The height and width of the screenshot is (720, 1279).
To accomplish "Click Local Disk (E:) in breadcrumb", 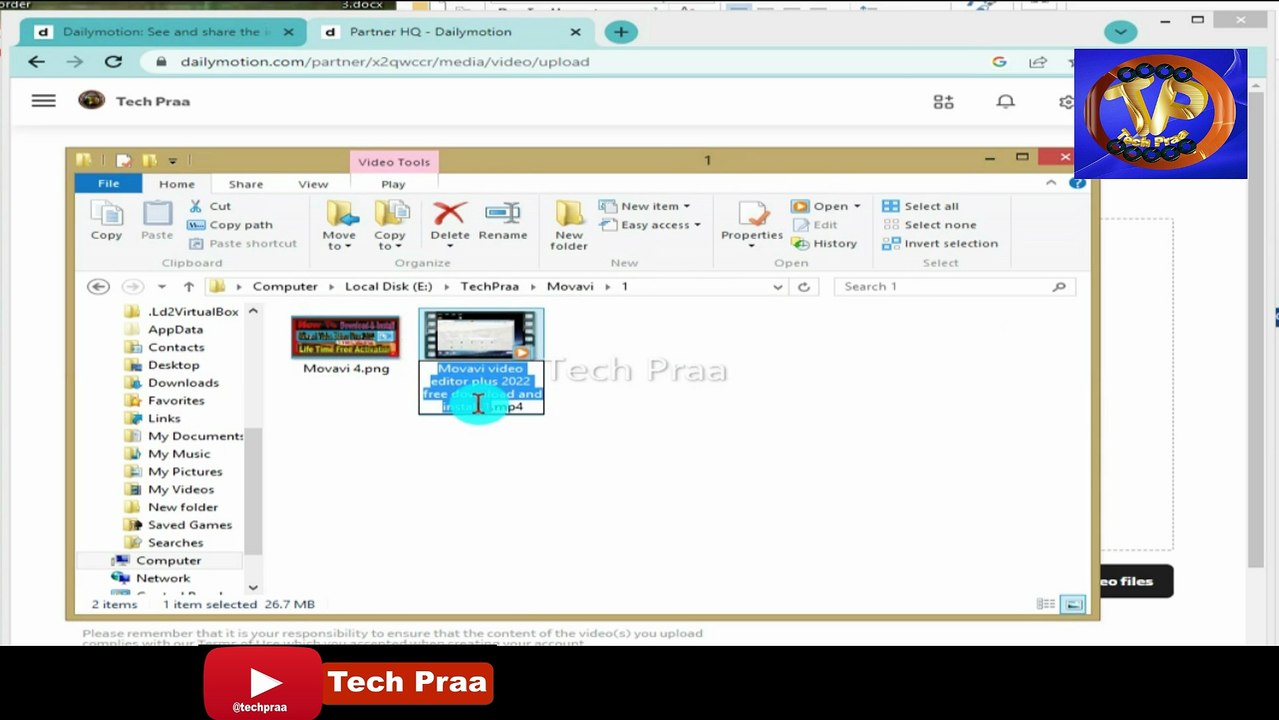I will 389,286.
